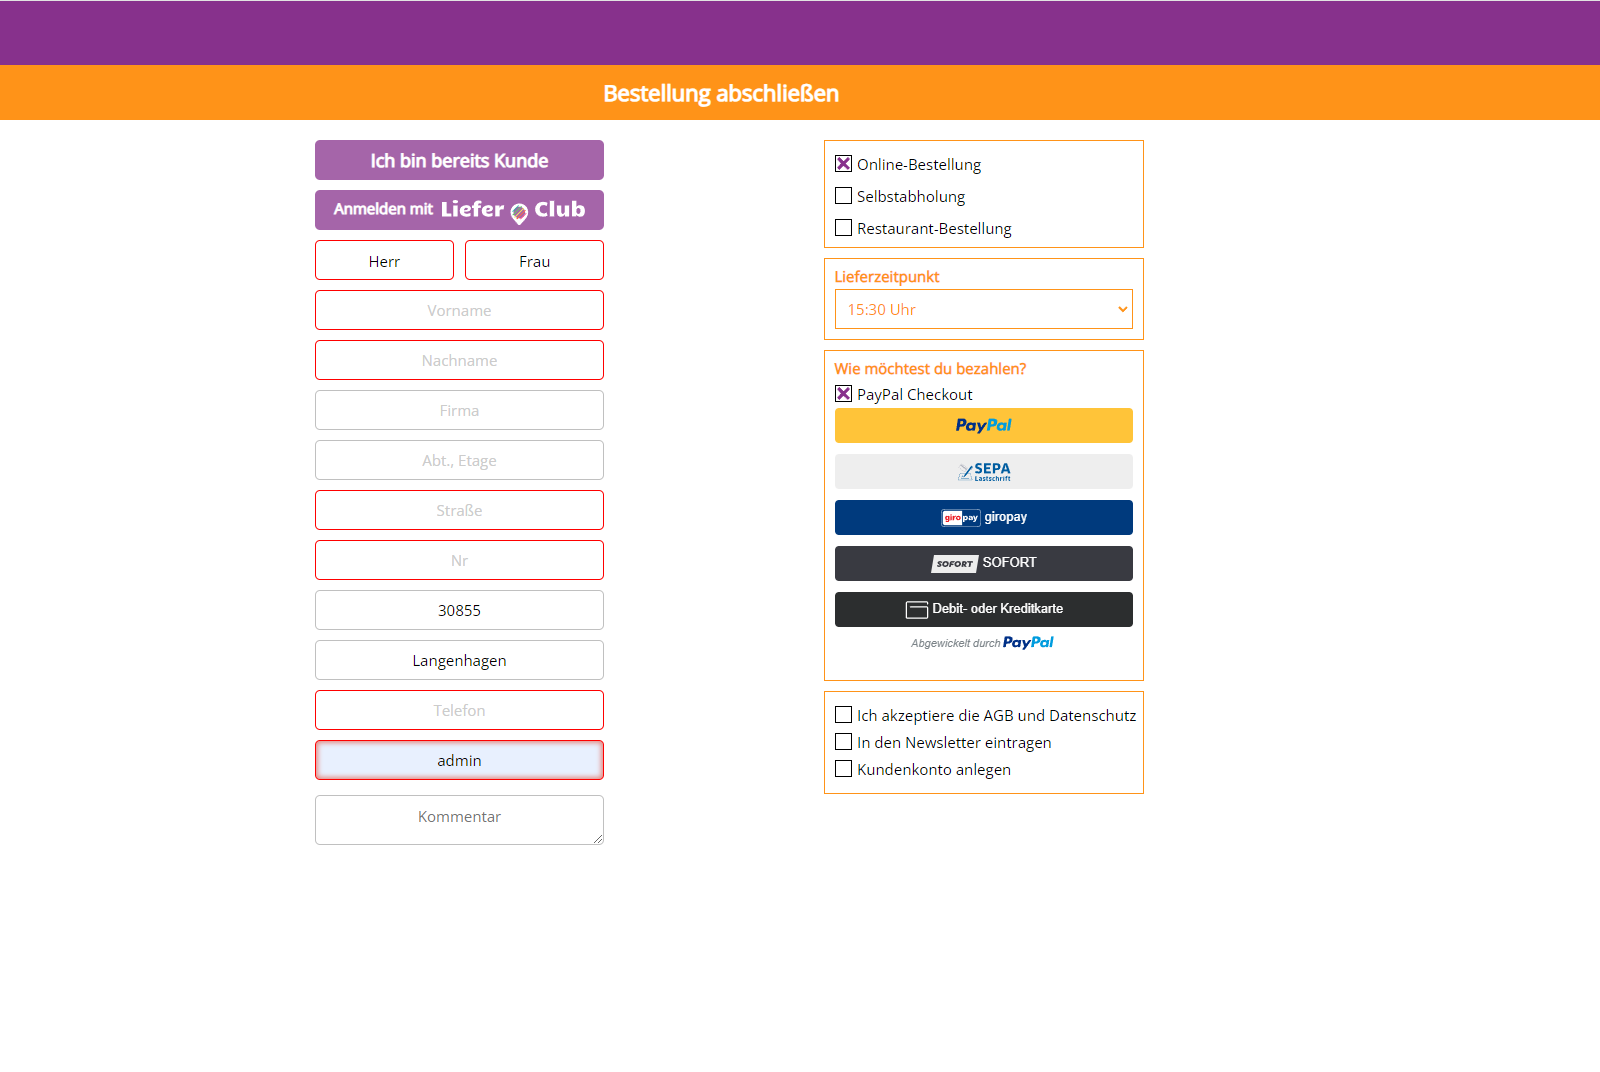The image size is (1600, 1072).
Task: Click the city field showing Langenhagen
Action: point(459,660)
